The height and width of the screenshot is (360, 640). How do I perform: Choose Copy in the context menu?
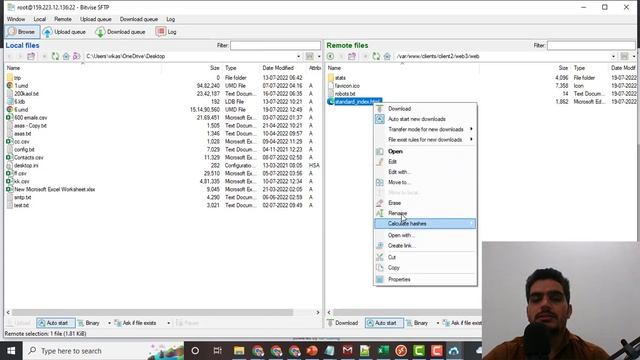(425, 268)
